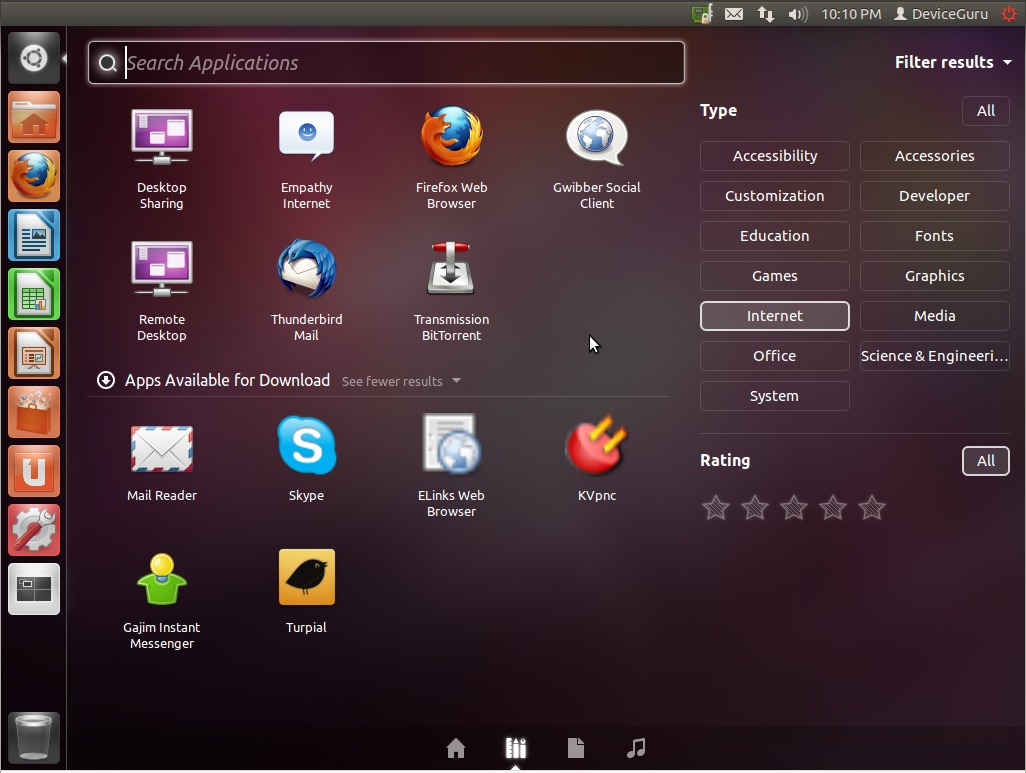Switch to the Home lens tab
The image size is (1026, 773).
pyautogui.click(x=455, y=747)
